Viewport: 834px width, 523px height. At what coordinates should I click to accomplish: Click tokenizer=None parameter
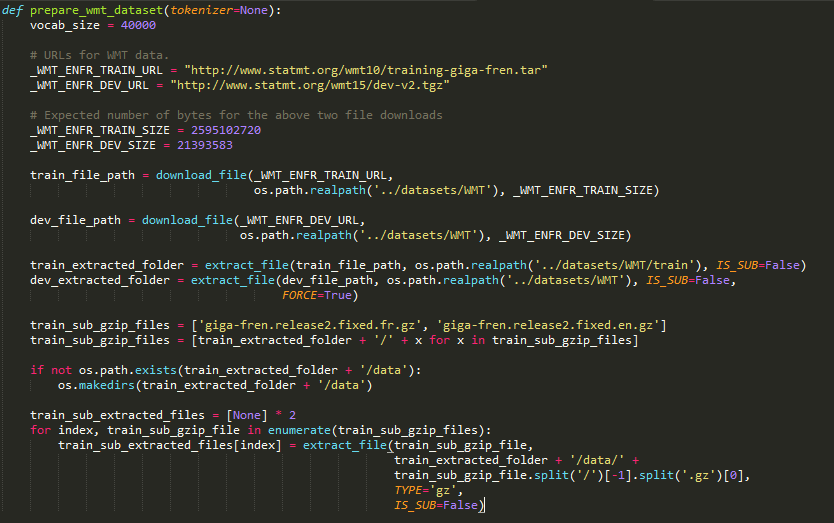tap(219, 11)
